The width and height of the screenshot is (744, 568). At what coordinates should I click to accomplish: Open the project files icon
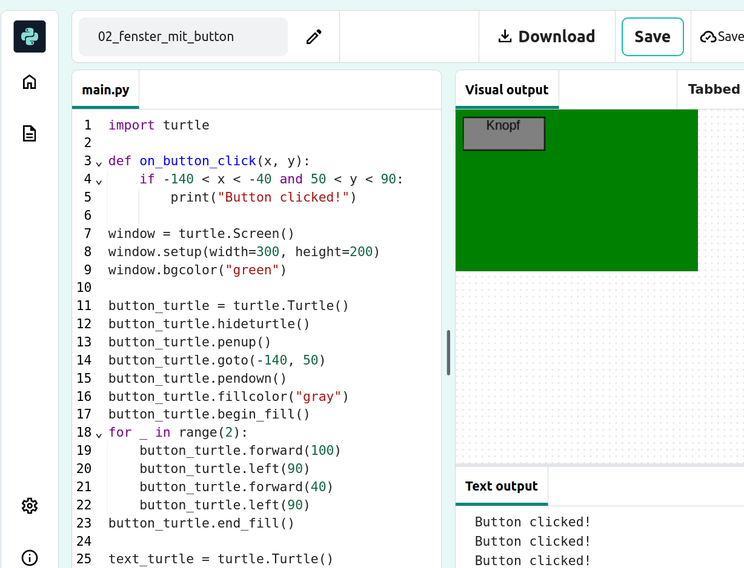pyautogui.click(x=29, y=133)
